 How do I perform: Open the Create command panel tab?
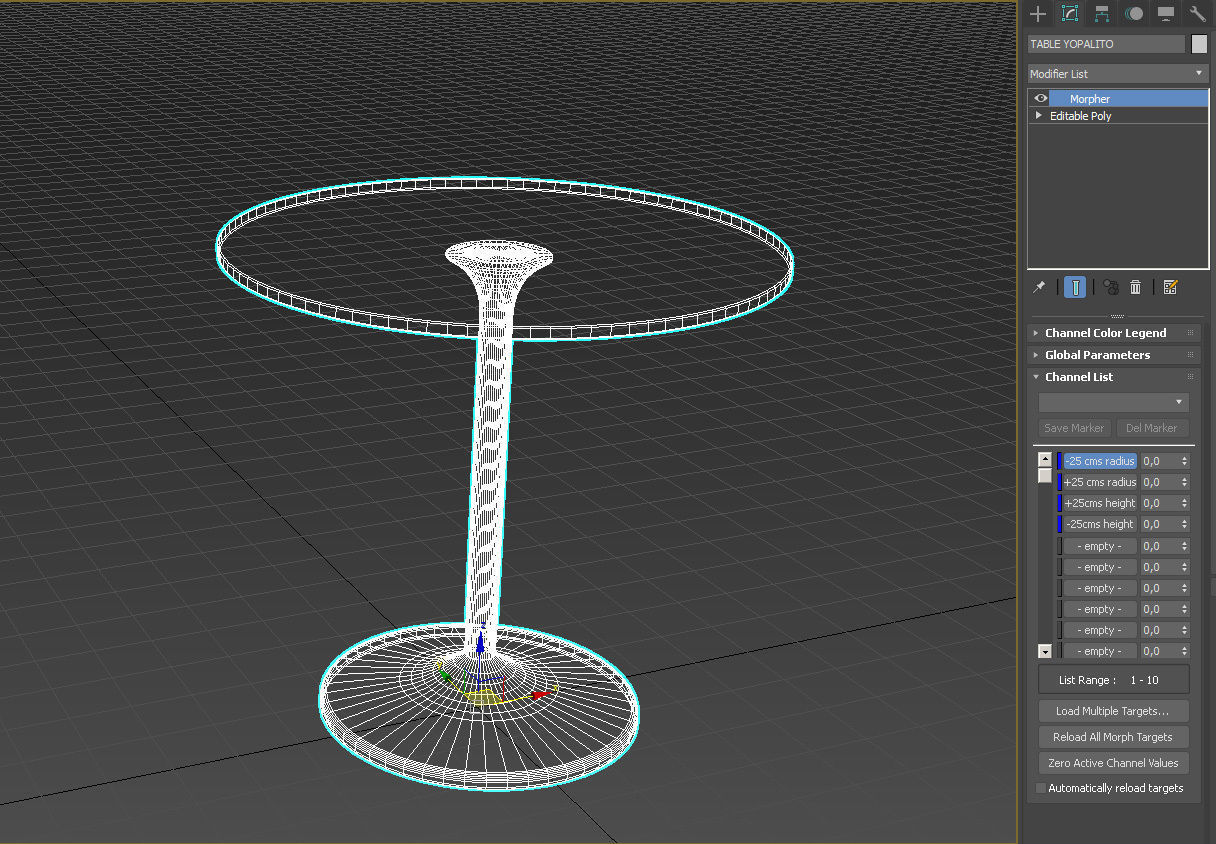(1038, 13)
